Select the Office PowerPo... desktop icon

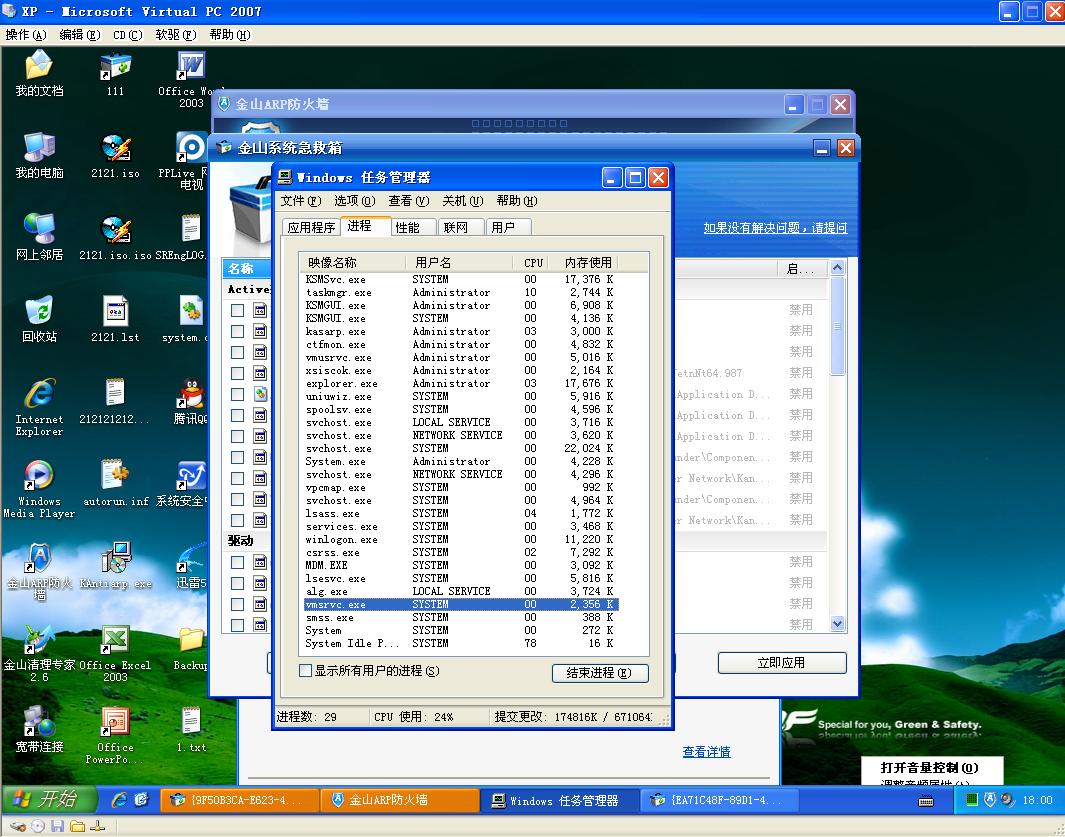click(115, 735)
